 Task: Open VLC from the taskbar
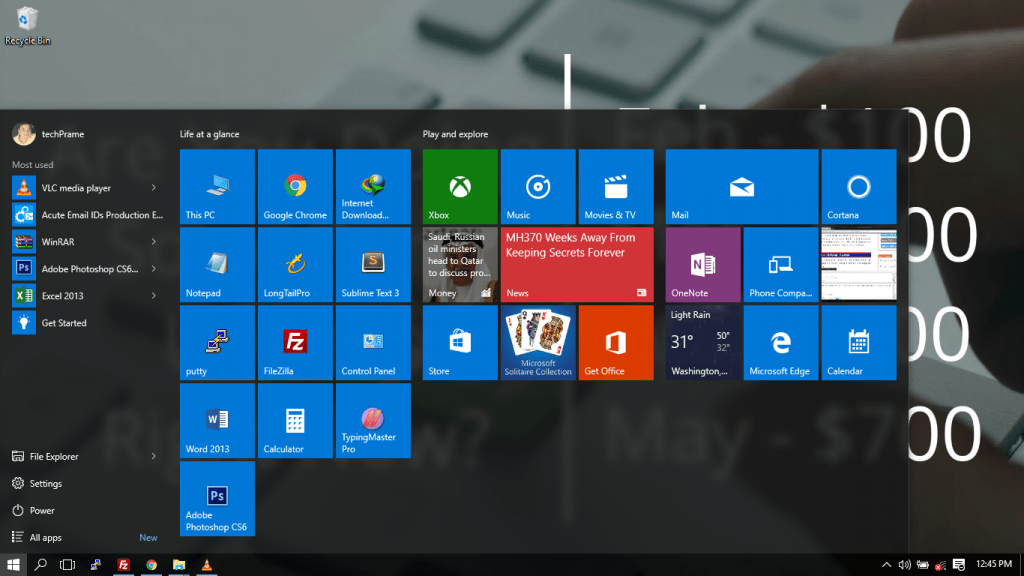(206, 565)
